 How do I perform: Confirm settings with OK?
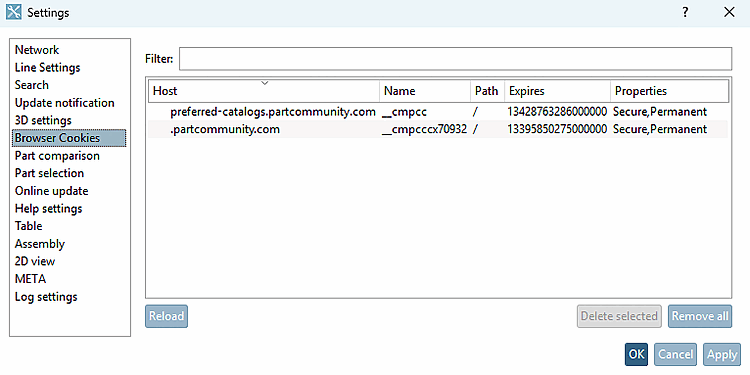tap(636, 354)
